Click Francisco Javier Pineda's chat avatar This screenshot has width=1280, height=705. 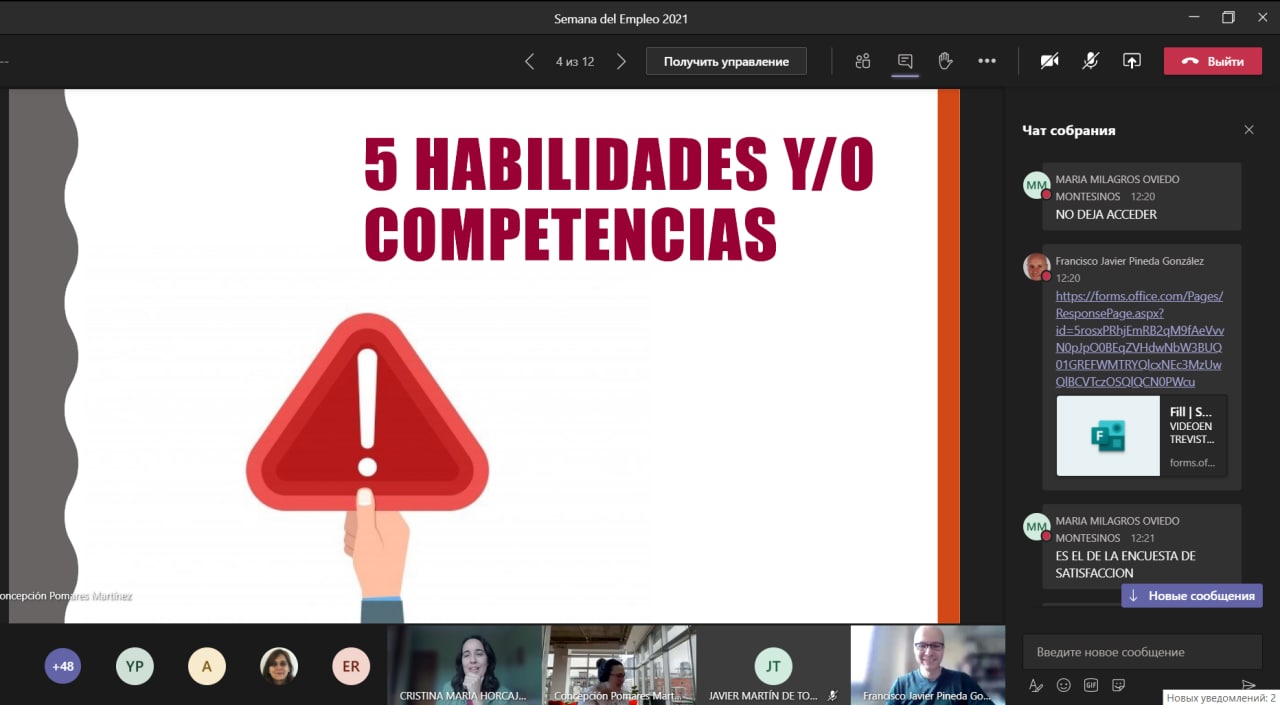coord(1036,266)
